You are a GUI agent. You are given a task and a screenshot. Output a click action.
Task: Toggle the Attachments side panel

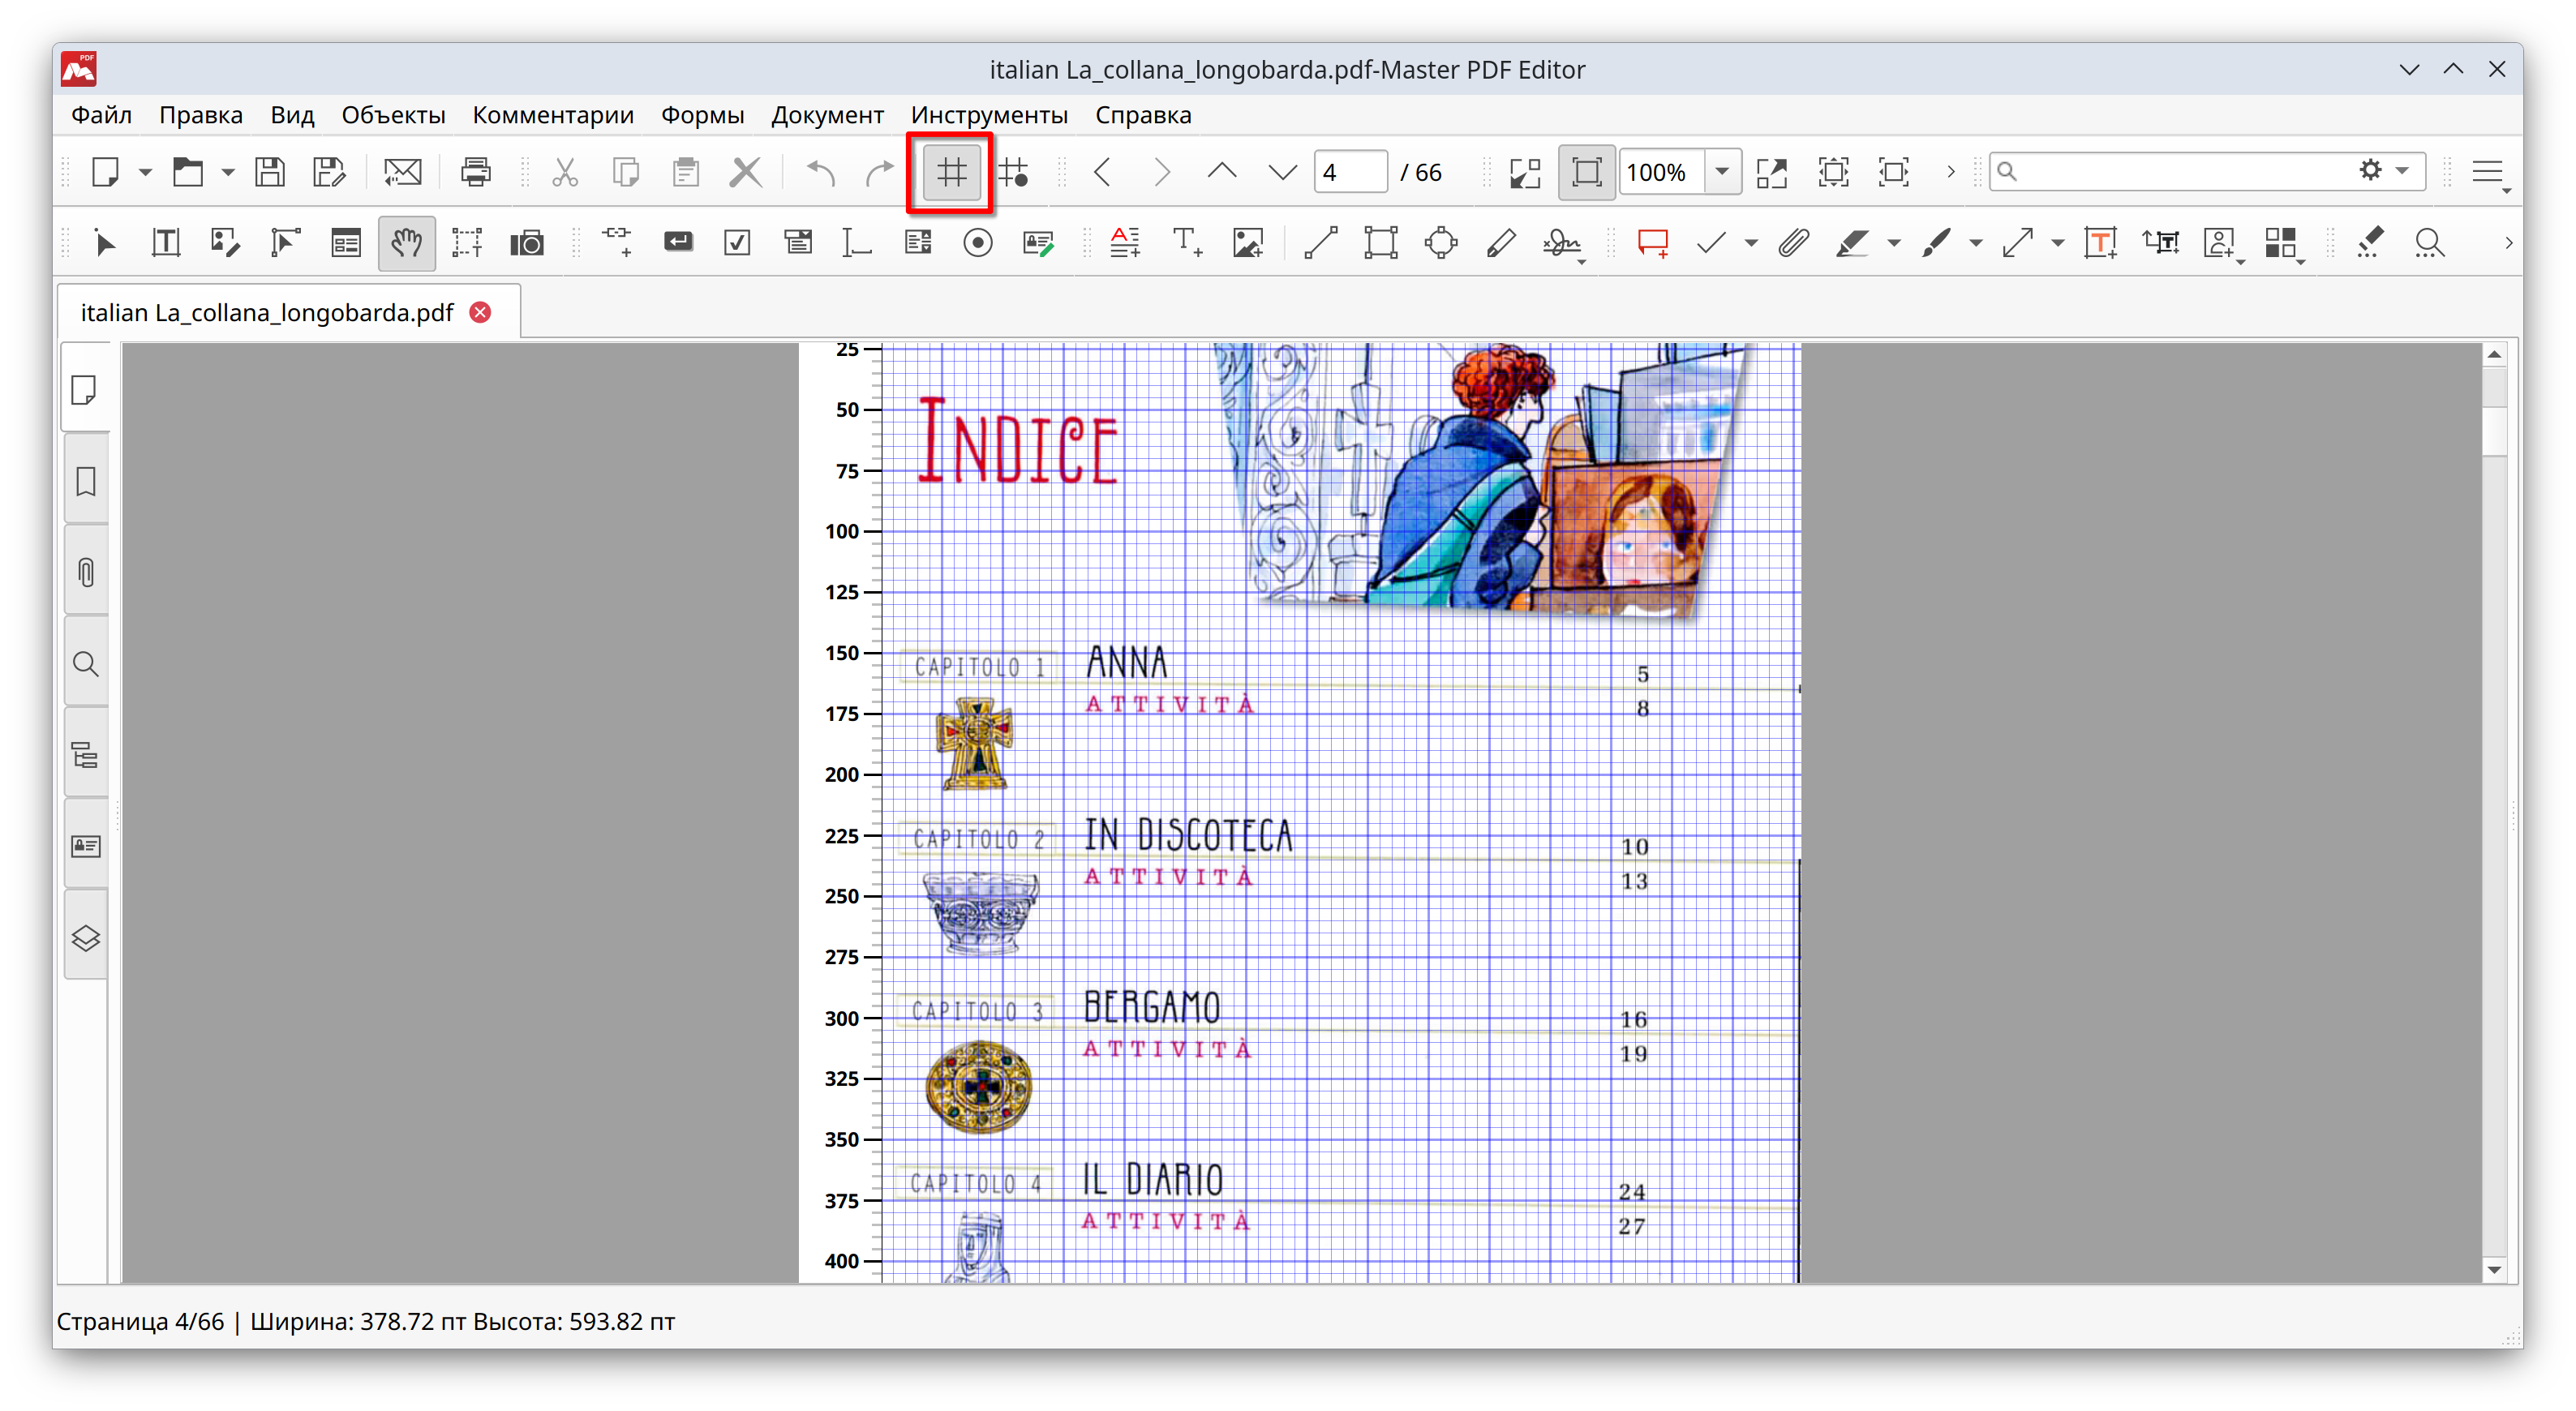pos(85,572)
